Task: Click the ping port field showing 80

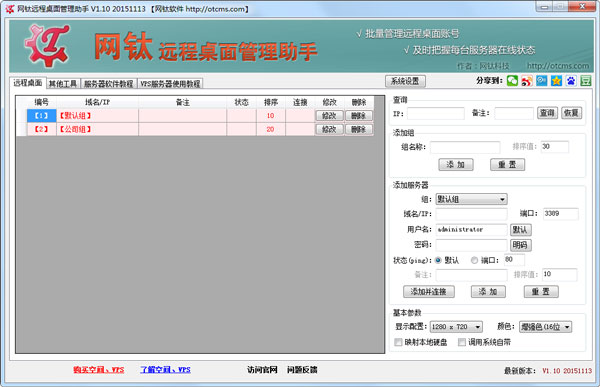Action: 514,260
